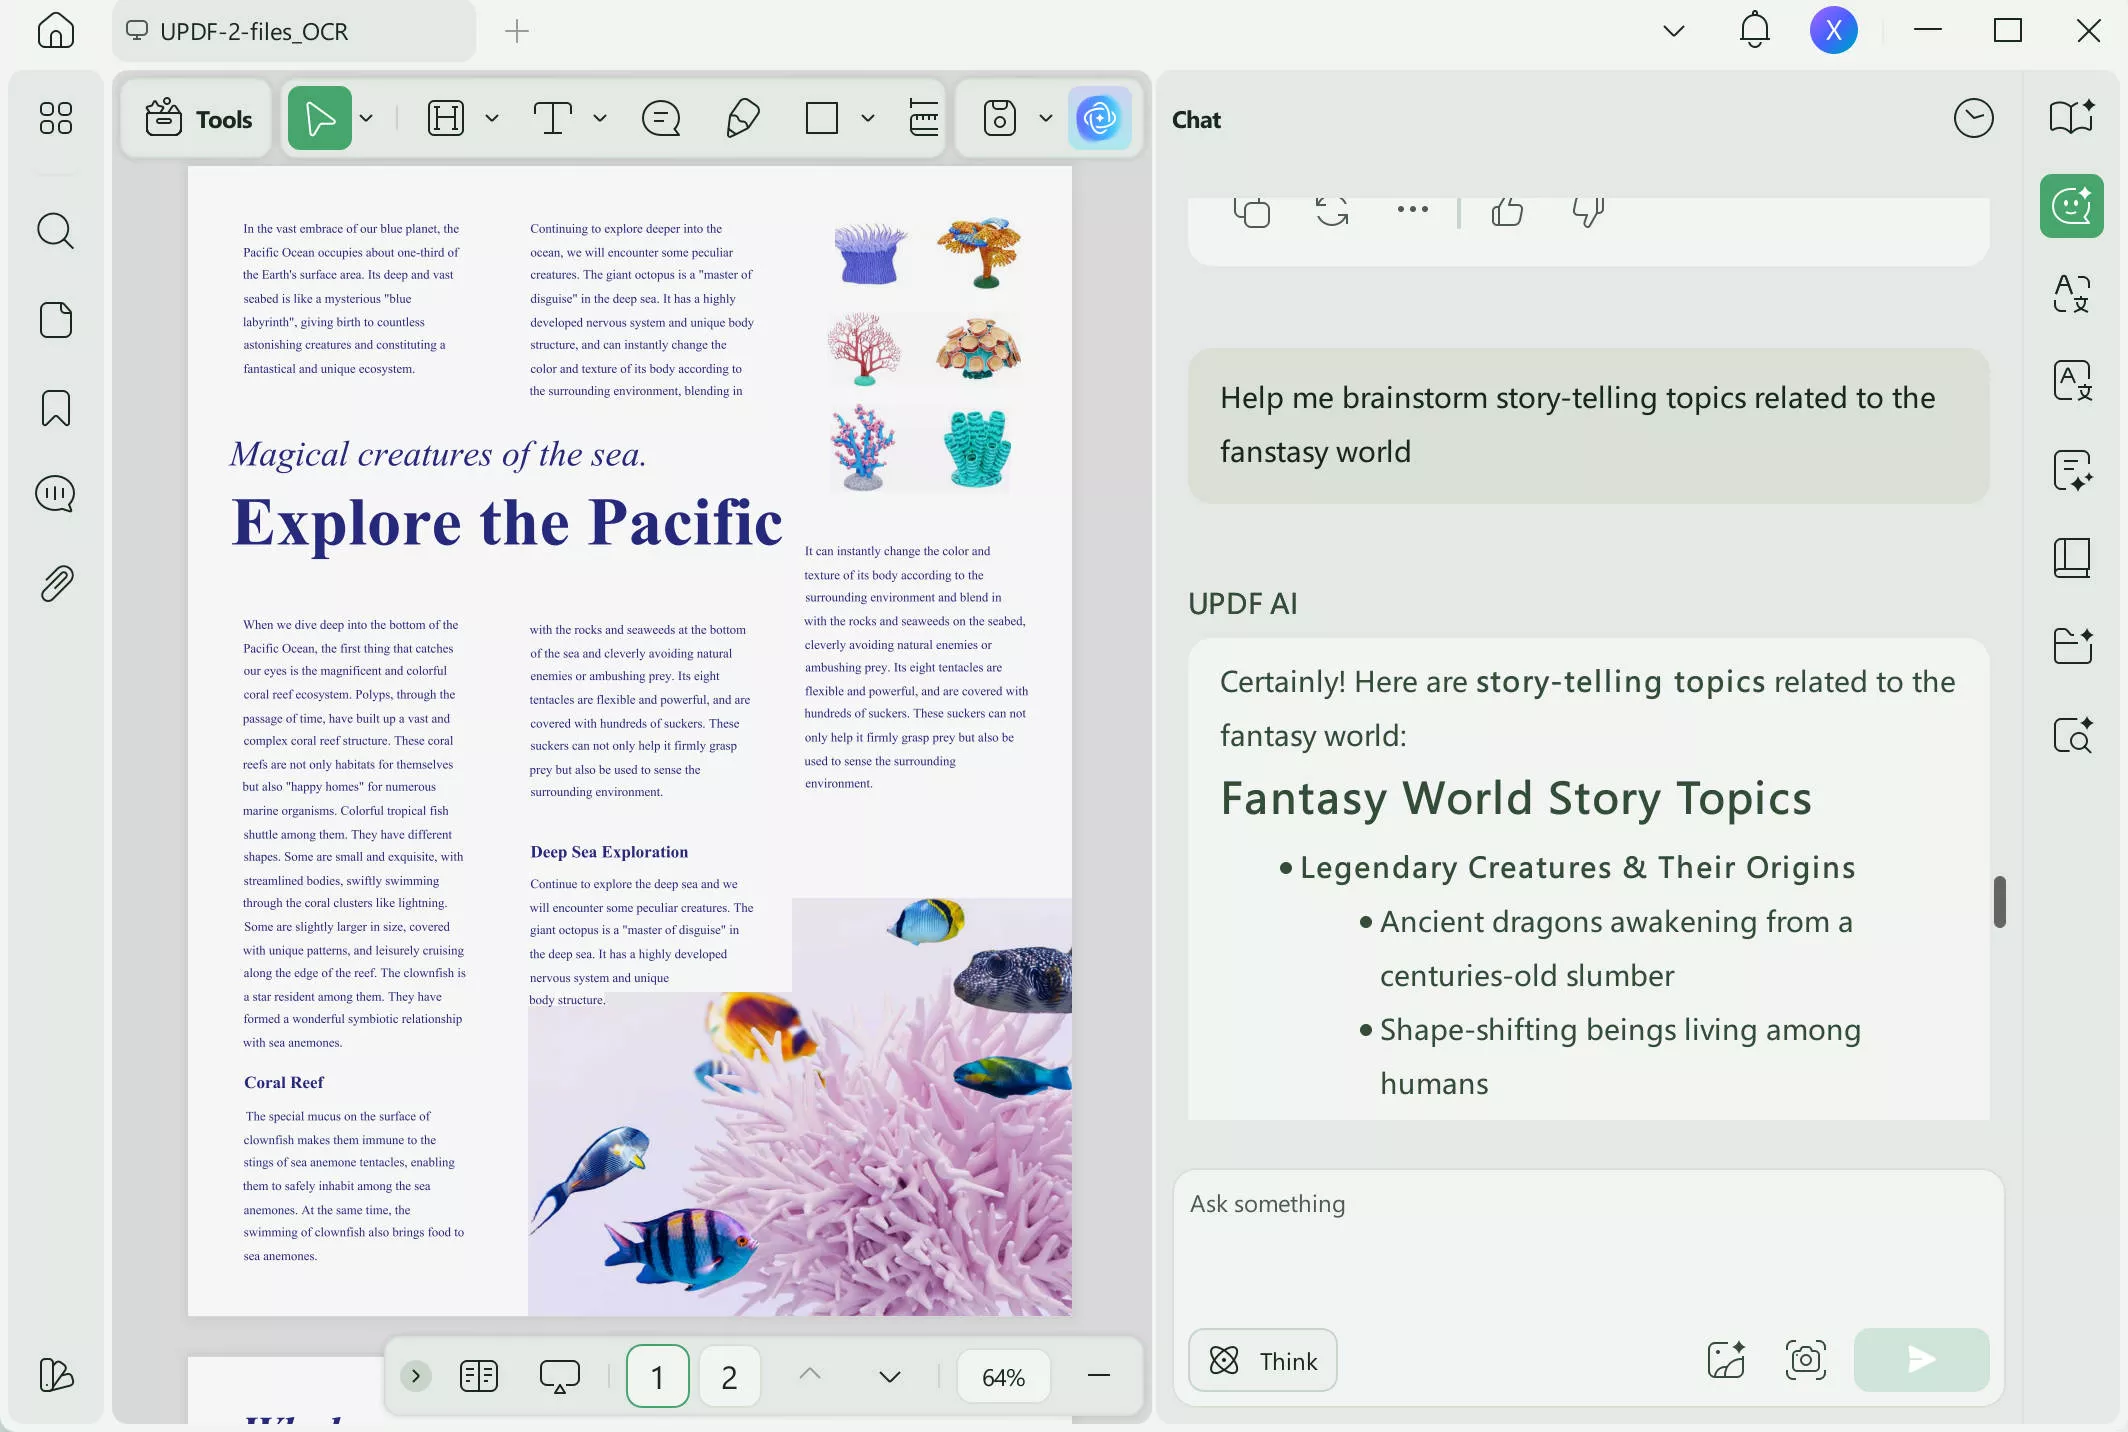Click the attachments paperclip icon in the sidebar
The width and height of the screenshot is (2128, 1432).
56,584
